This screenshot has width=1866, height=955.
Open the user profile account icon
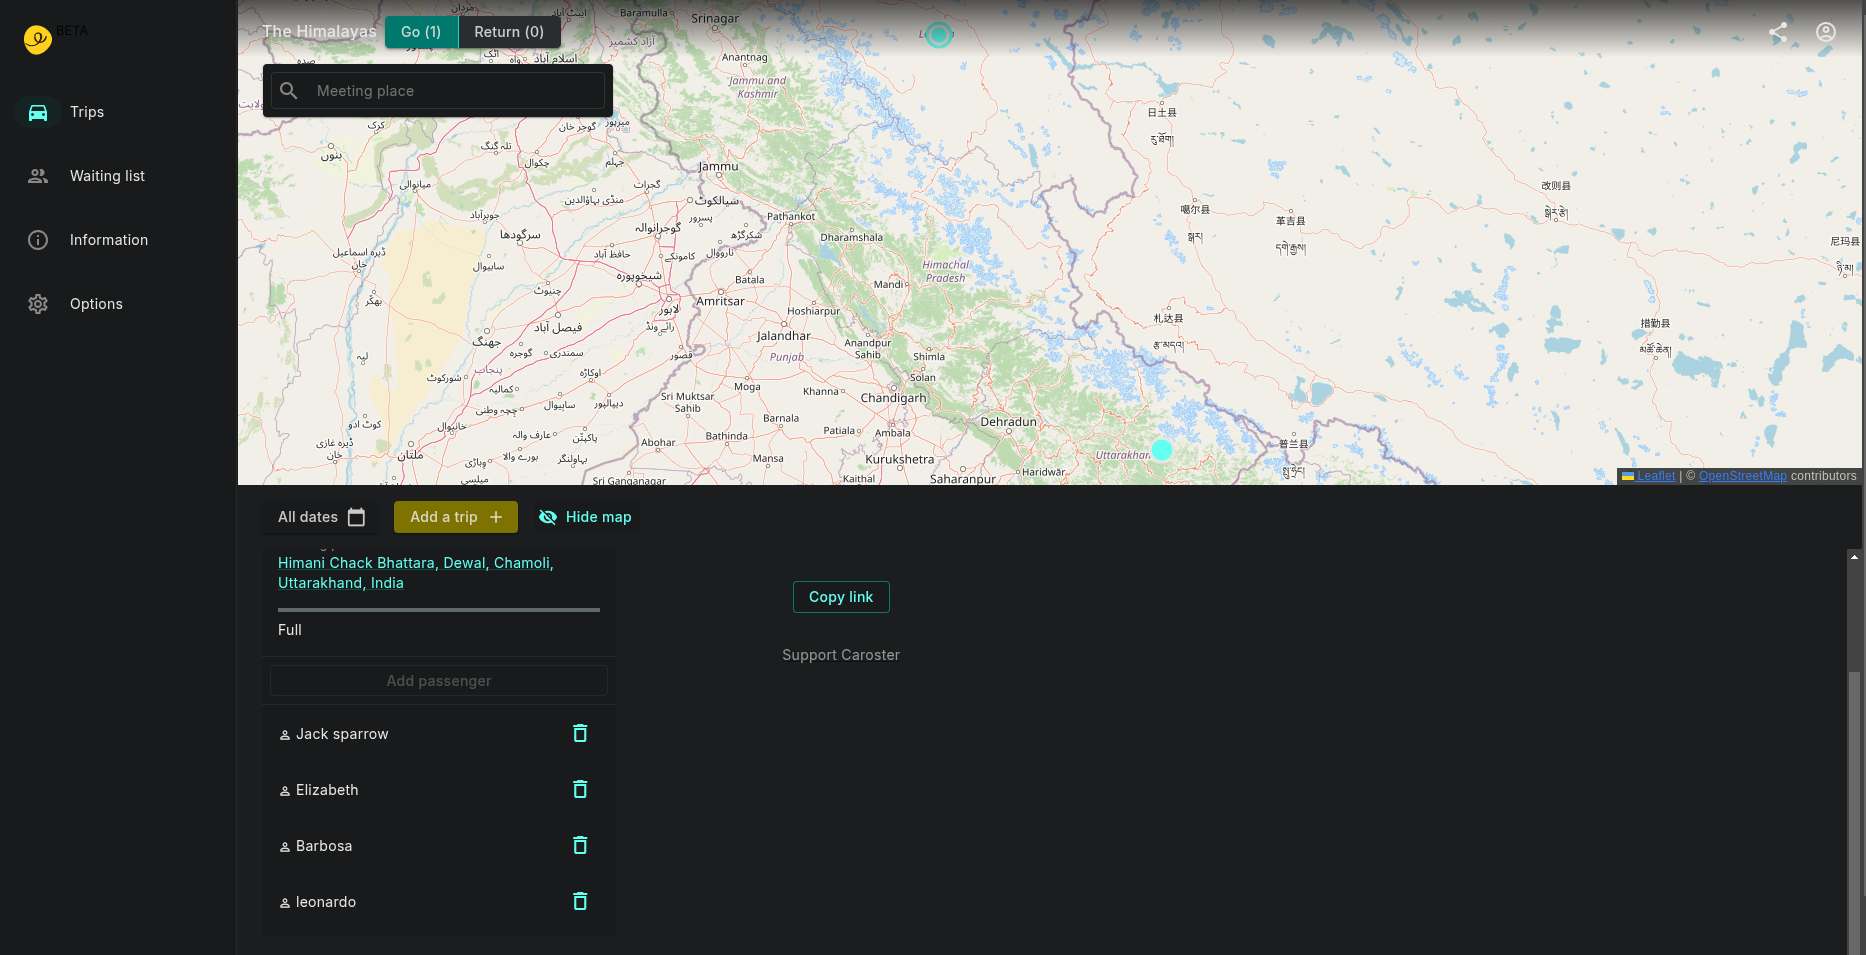[x=1826, y=32]
